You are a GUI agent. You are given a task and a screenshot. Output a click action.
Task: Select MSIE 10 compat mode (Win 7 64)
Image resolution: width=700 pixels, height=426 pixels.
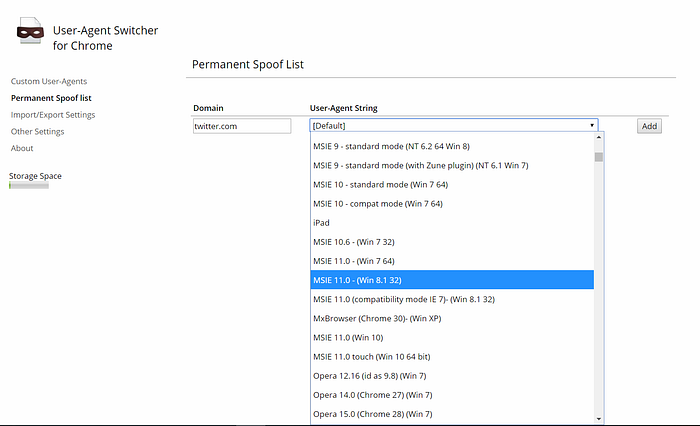point(452,204)
